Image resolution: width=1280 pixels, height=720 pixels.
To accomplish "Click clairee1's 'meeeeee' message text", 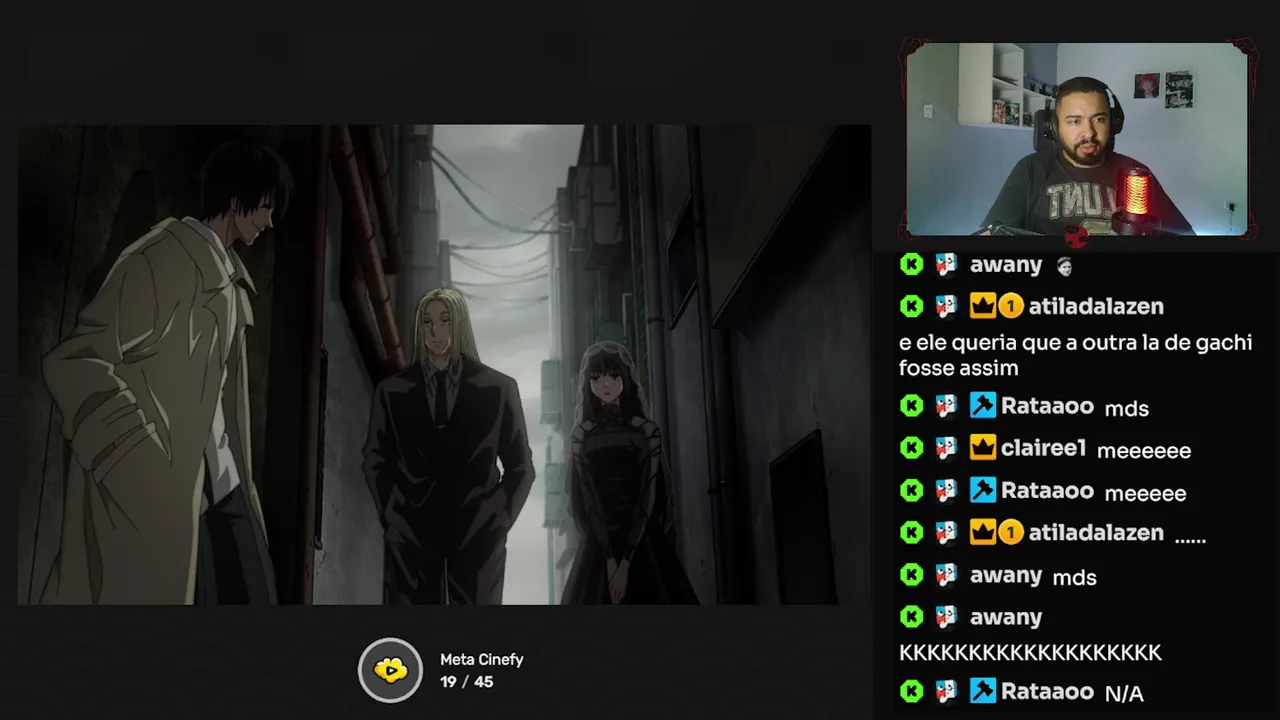I will click(x=1144, y=451).
